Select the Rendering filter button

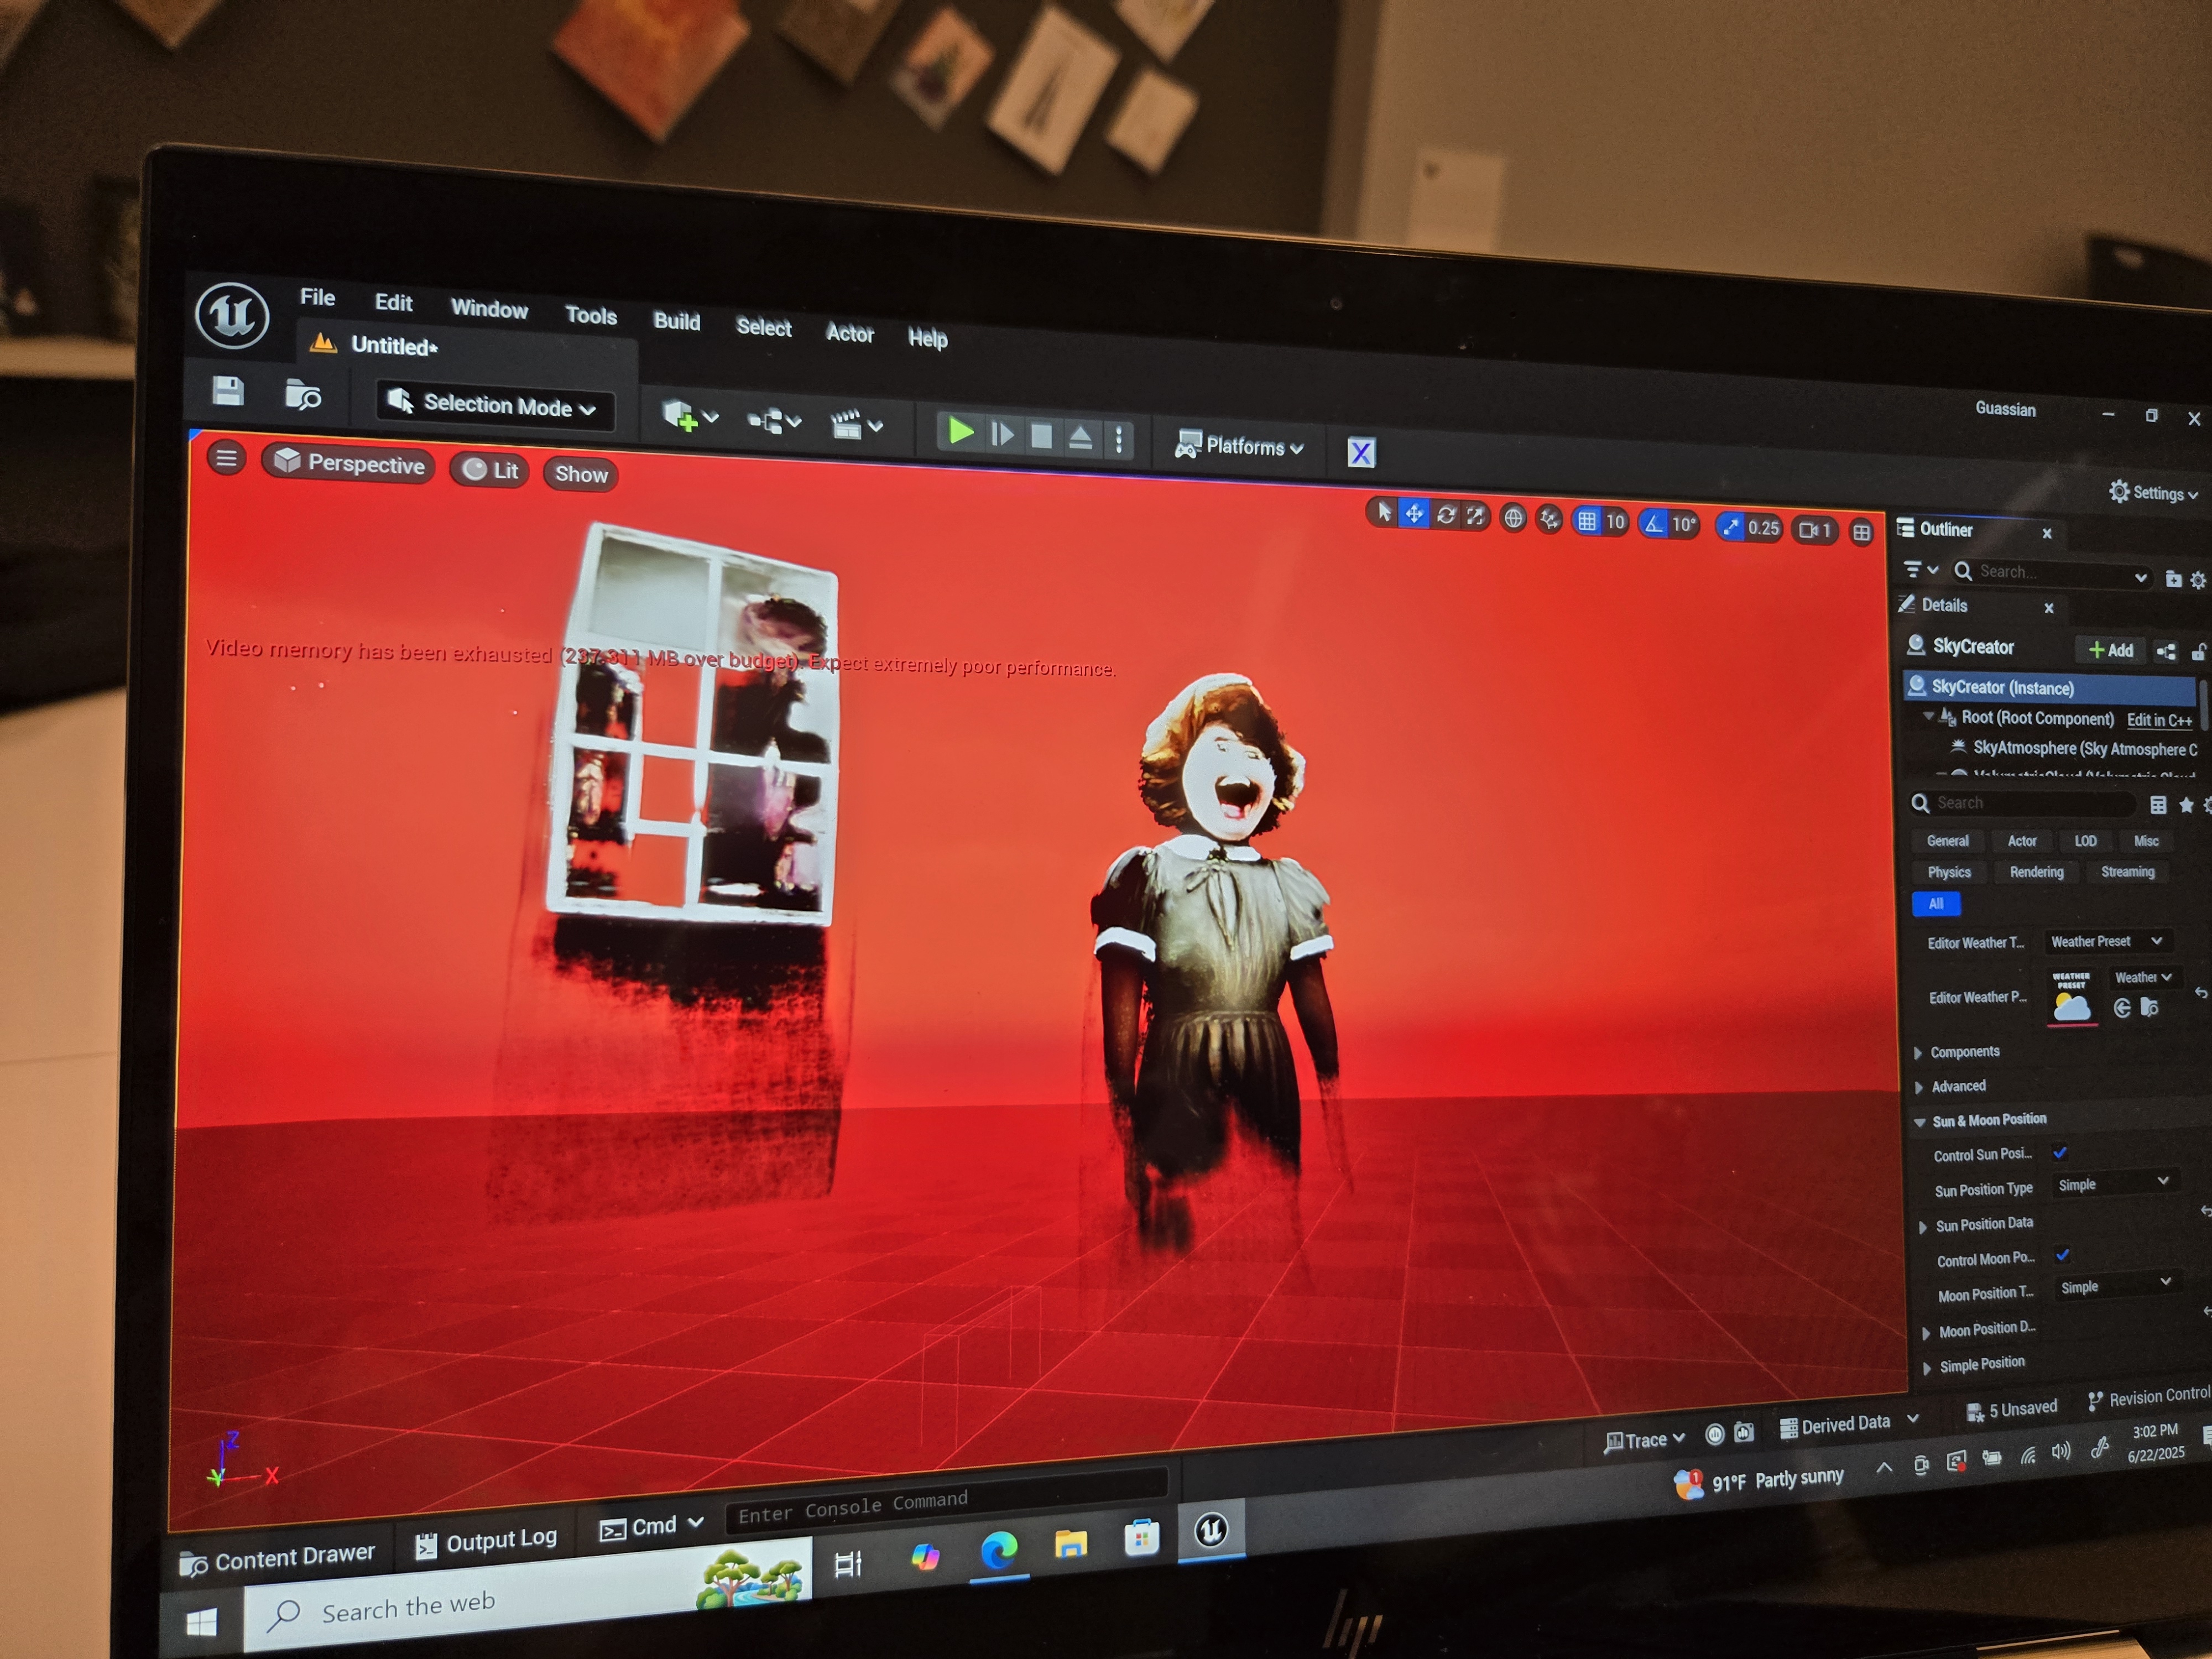pos(2036,872)
